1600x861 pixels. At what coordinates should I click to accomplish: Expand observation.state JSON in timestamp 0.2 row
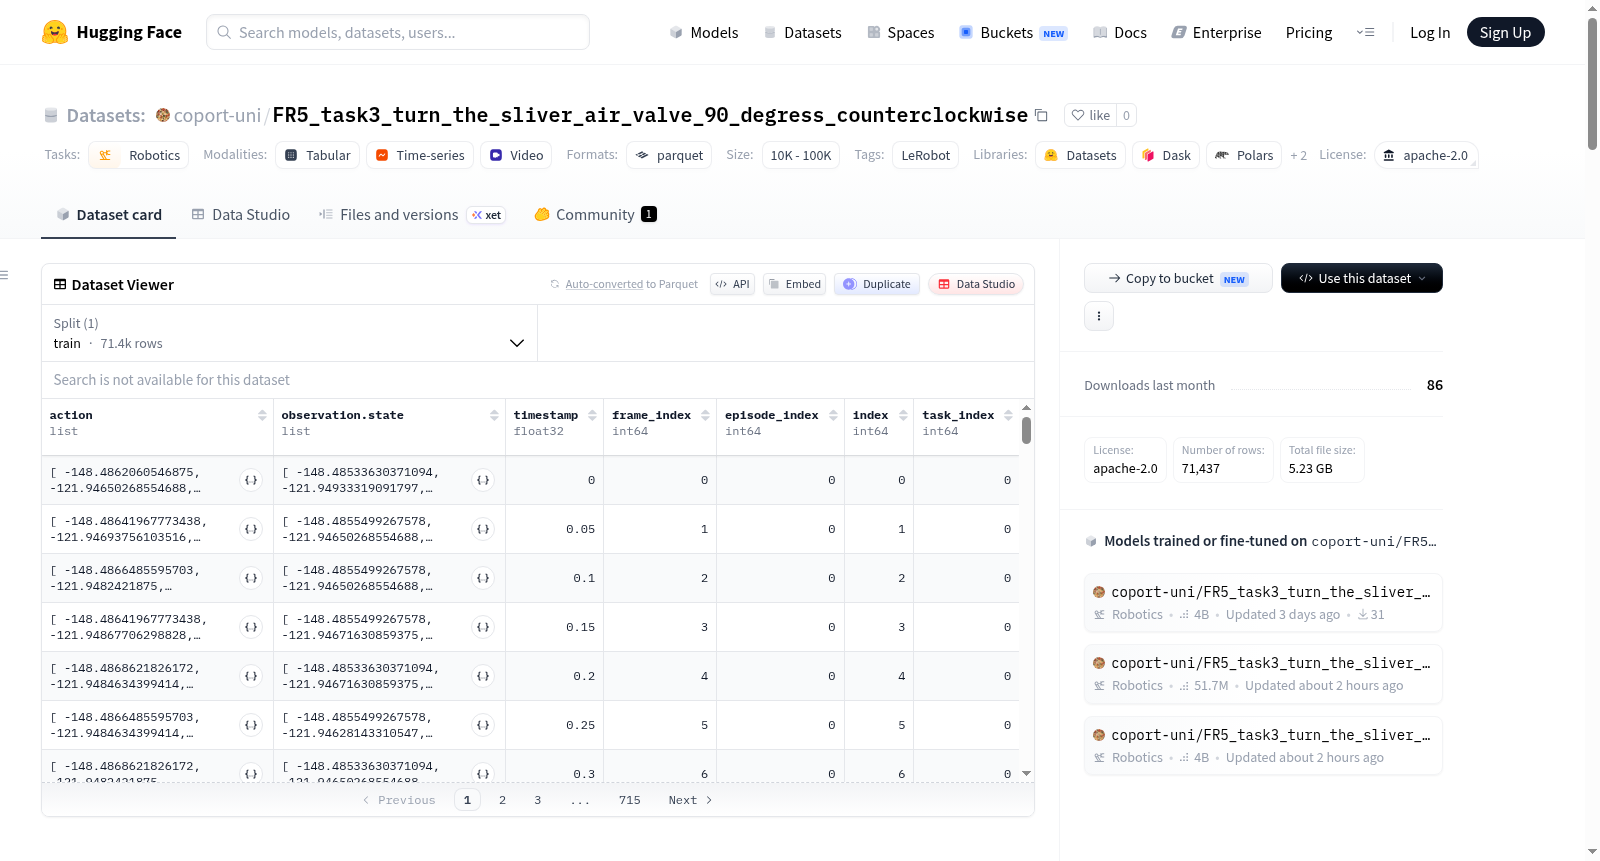pos(483,676)
